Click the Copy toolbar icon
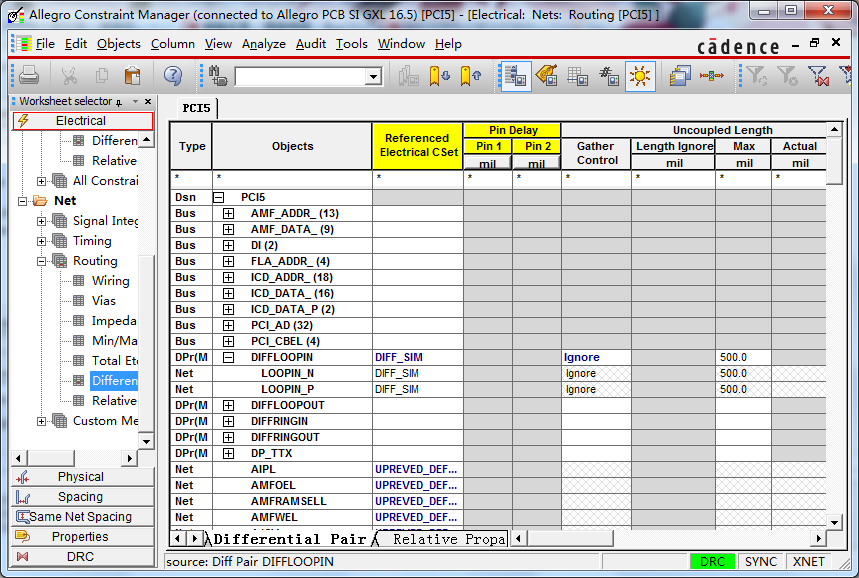Screen dimensions: 859x578 [102, 76]
